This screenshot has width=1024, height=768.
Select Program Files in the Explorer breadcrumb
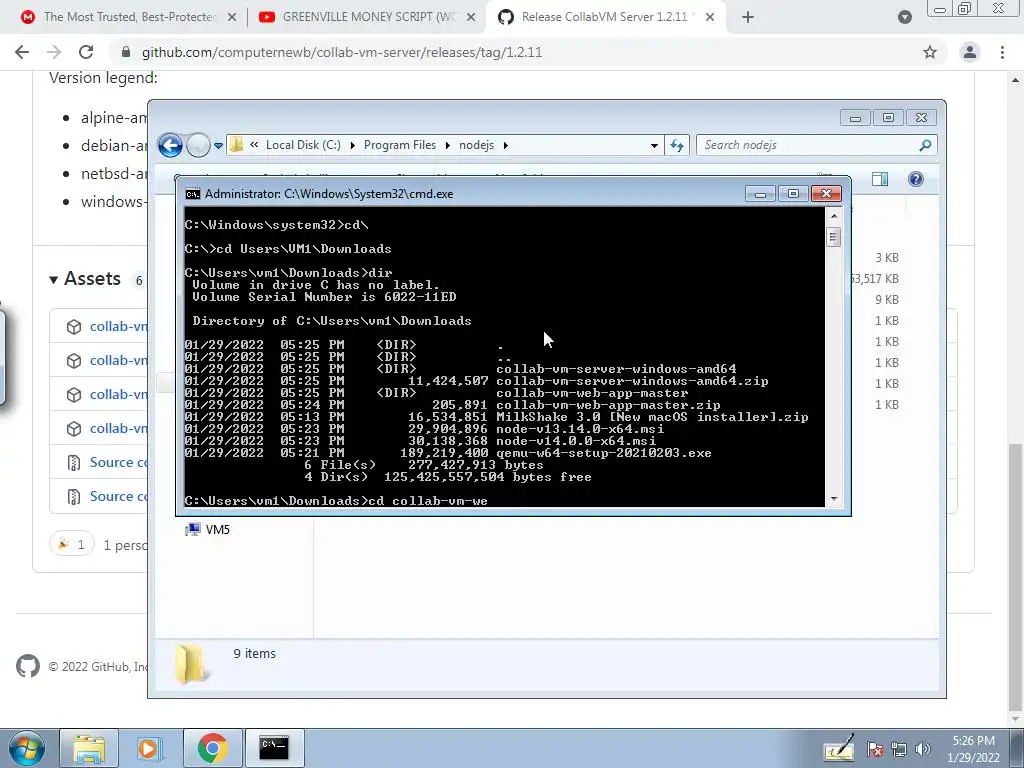pos(400,145)
